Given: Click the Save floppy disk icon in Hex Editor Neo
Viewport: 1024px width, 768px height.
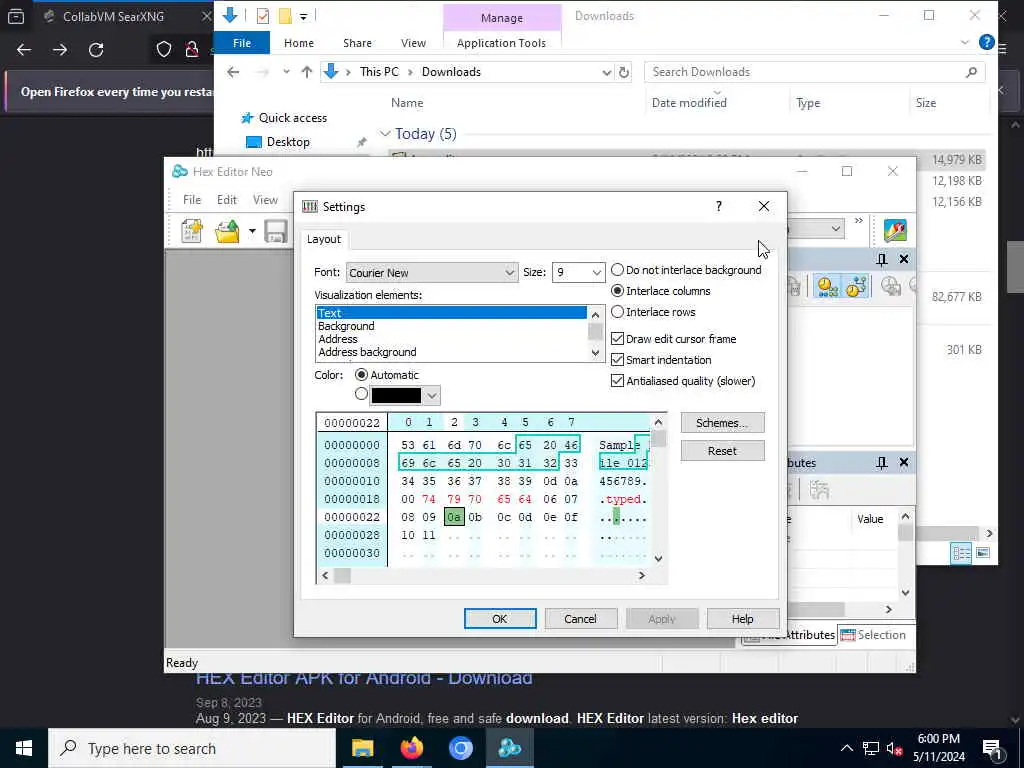Looking at the screenshot, I should pyautogui.click(x=276, y=231).
